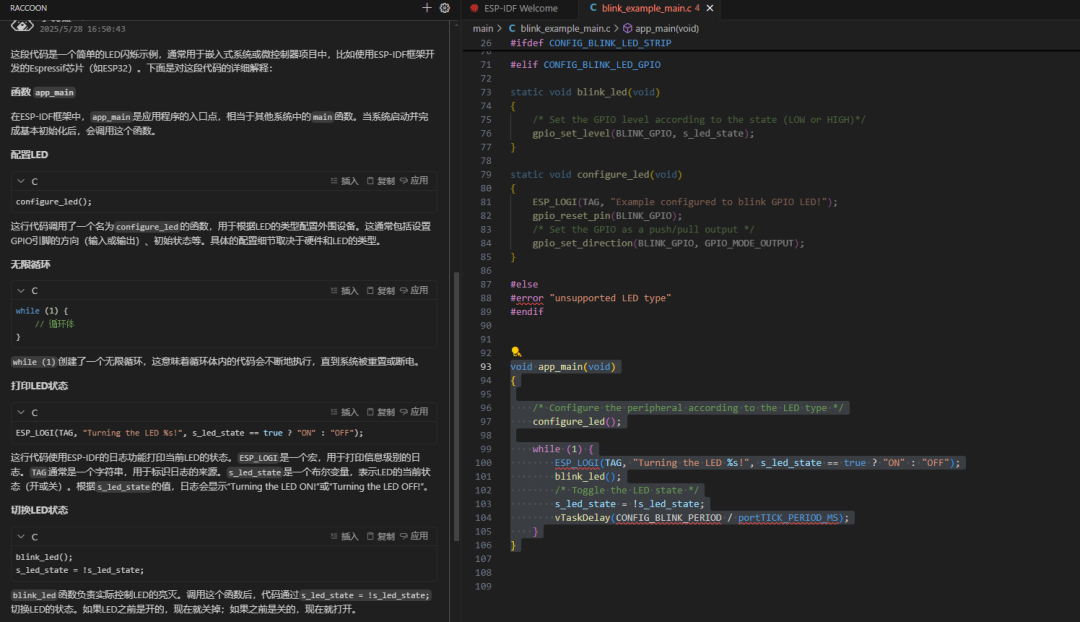The height and width of the screenshot is (622, 1080).
Task: Click timestamp 2025/5/28 16:50:43
Action: tap(83, 29)
